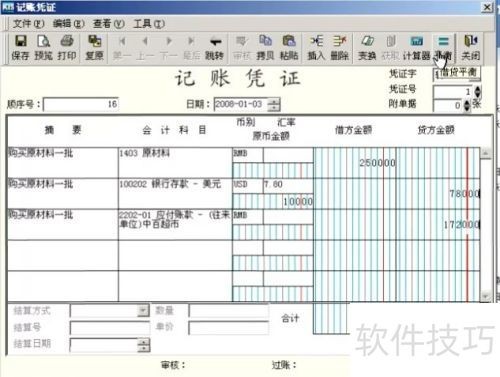Image resolution: width=500 pixels, height=377 pixels.
Task: Open the 文件(F) menu
Action: [28, 24]
